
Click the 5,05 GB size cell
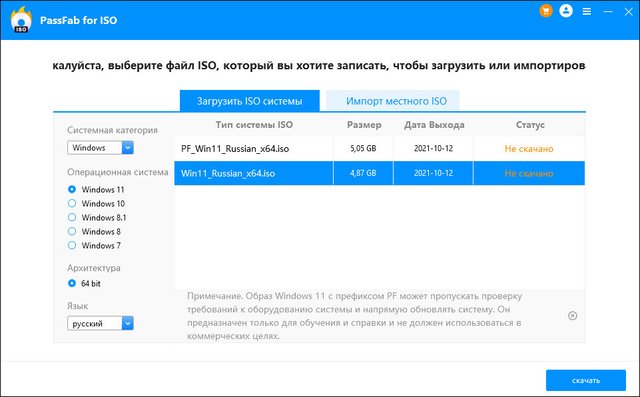tap(363, 149)
